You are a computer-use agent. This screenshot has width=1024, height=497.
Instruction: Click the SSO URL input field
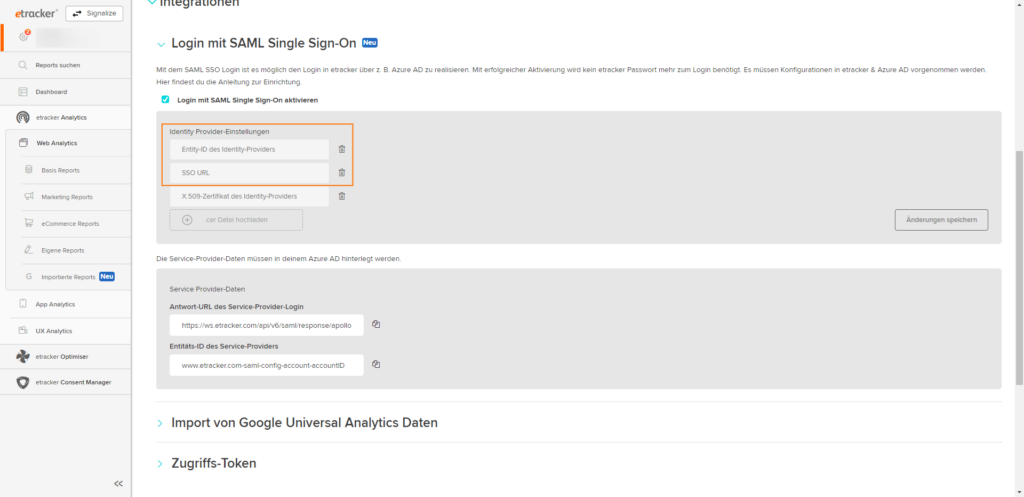pos(249,173)
